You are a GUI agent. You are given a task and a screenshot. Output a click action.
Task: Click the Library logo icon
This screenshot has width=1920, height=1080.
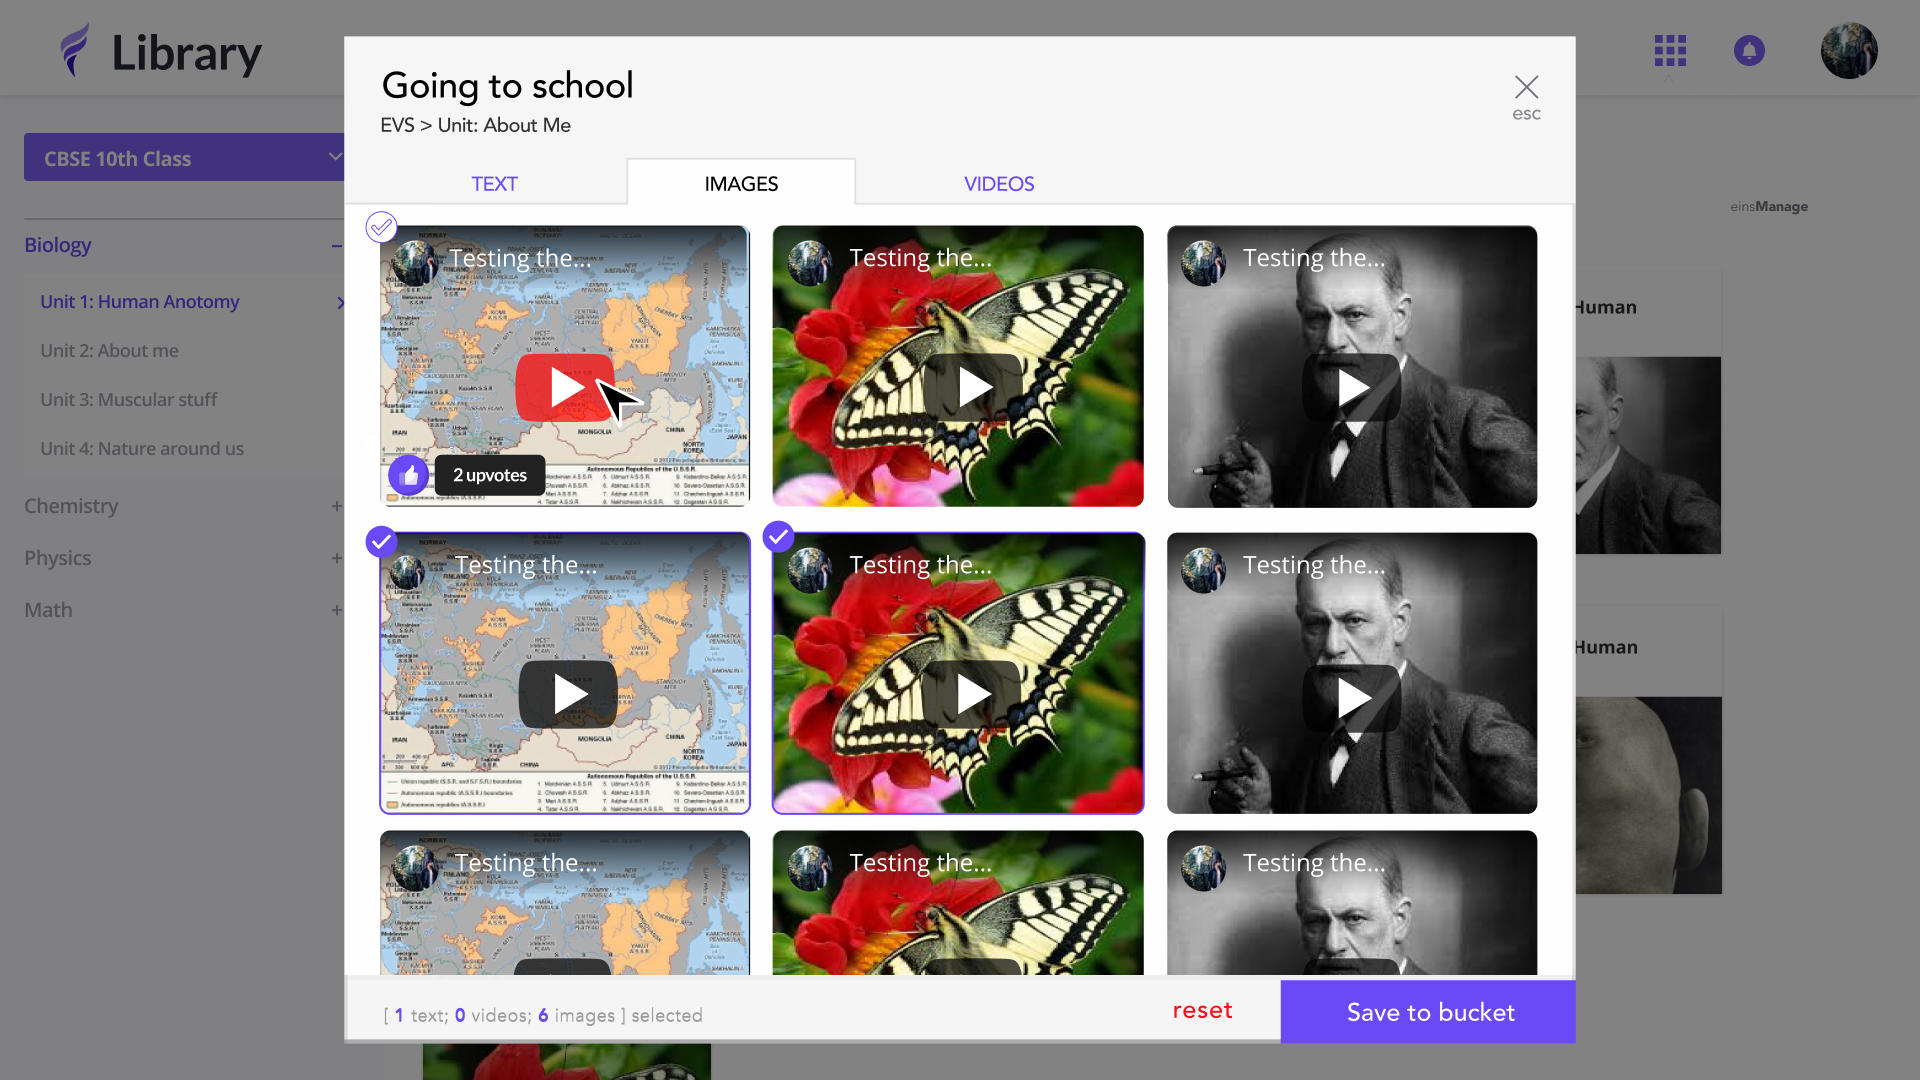pyautogui.click(x=75, y=50)
